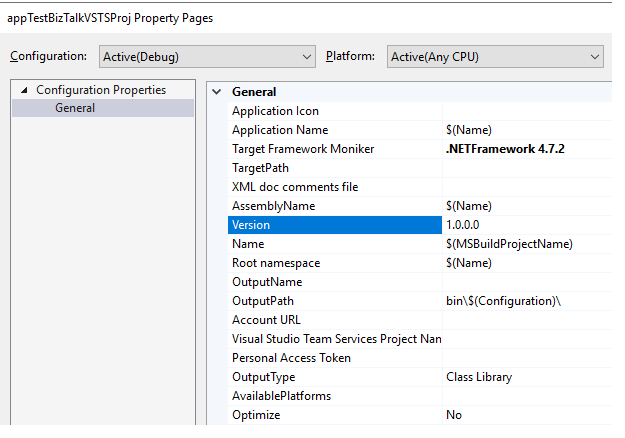This screenshot has height=438, width=625.
Task: Click the empty Application Icon value field
Action: pos(527,111)
